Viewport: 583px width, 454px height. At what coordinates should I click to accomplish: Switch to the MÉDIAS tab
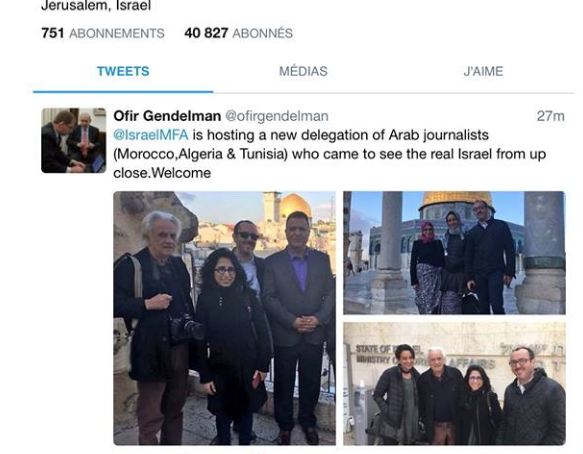click(x=303, y=71)
